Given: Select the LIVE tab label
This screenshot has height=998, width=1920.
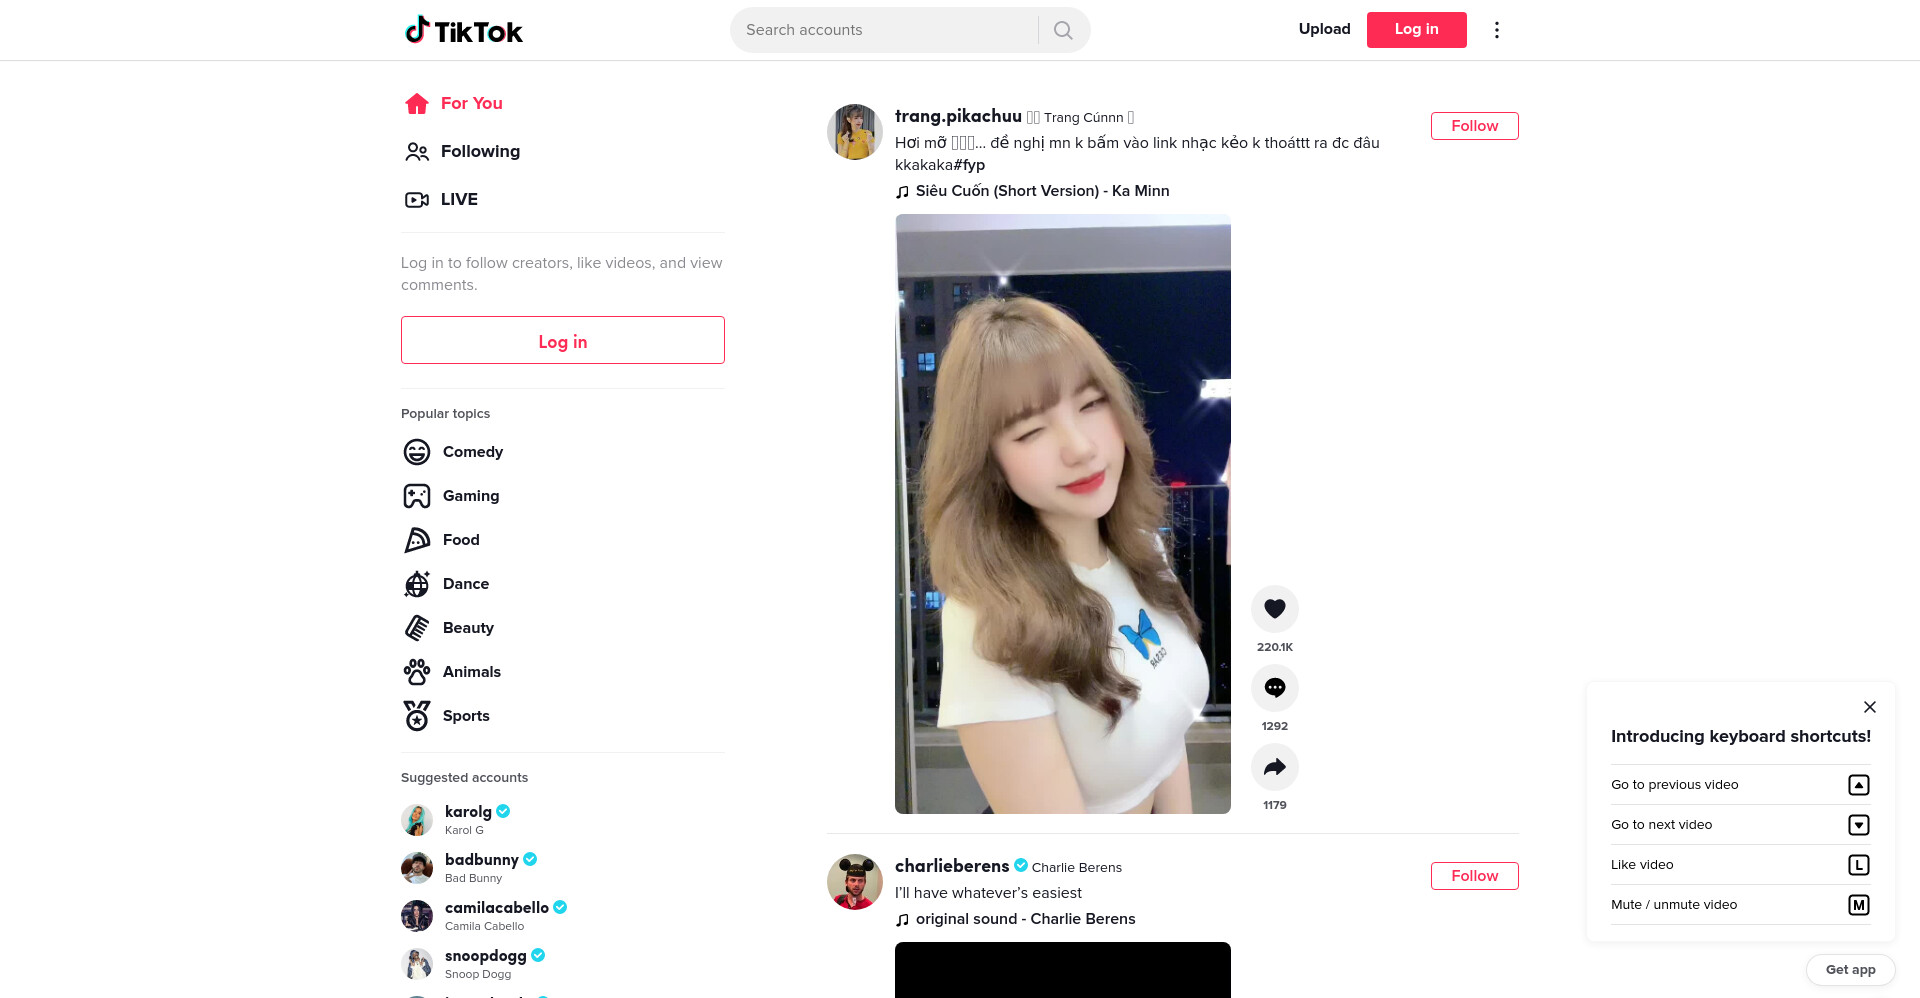Looking at the screenshot, I should [x=459, y=199].
